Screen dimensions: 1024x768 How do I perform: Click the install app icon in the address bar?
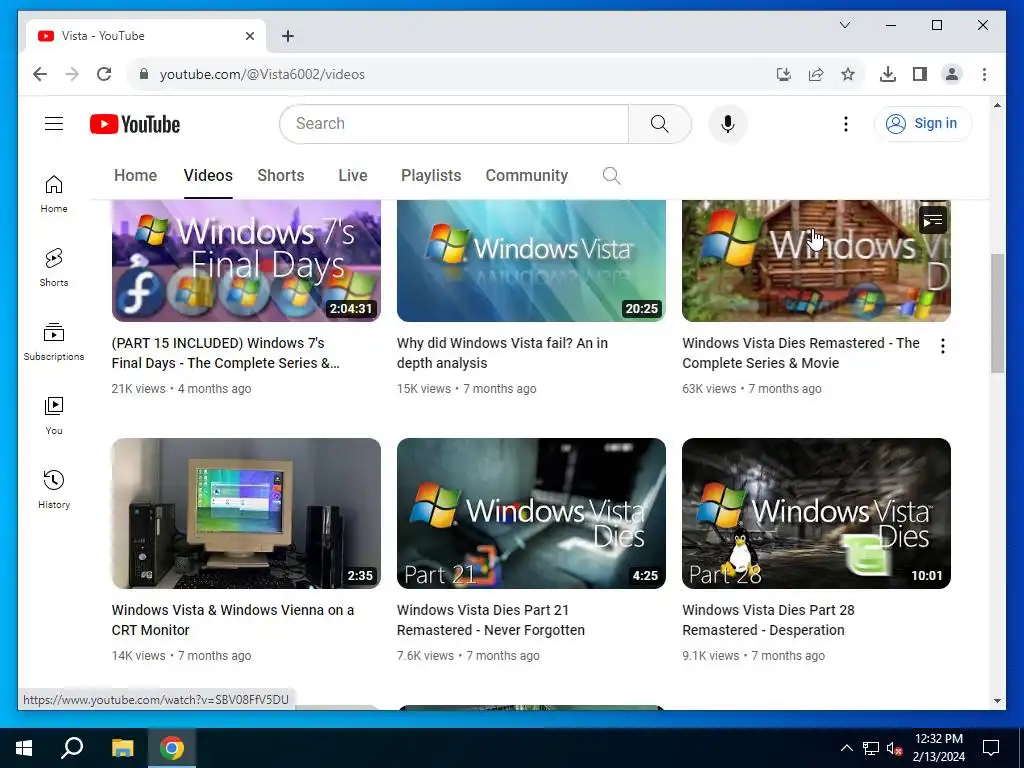(784, 74)
